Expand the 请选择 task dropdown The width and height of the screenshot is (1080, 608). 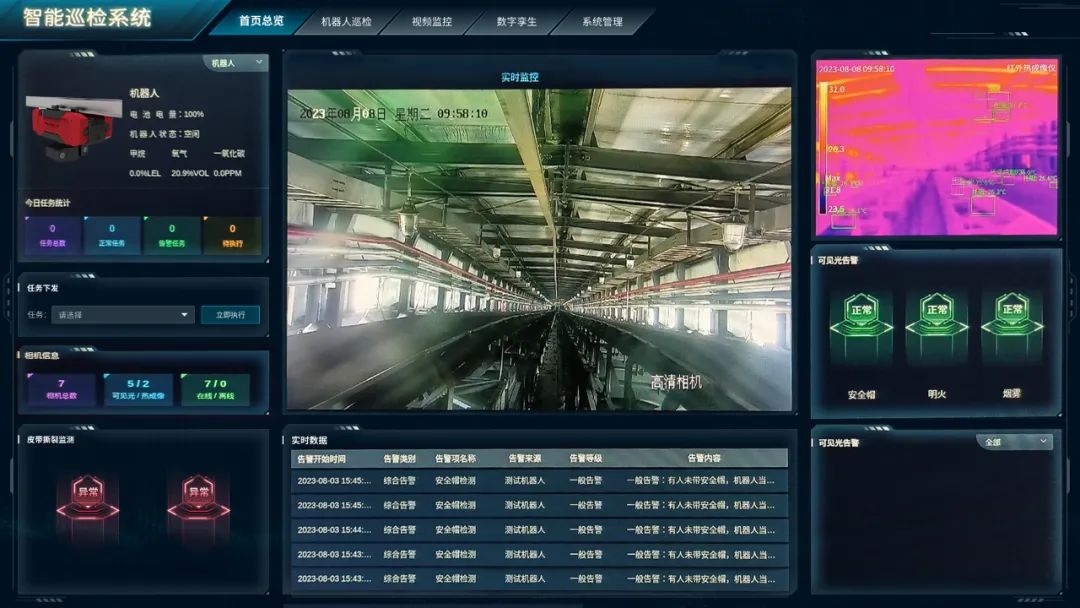(123, 315)
